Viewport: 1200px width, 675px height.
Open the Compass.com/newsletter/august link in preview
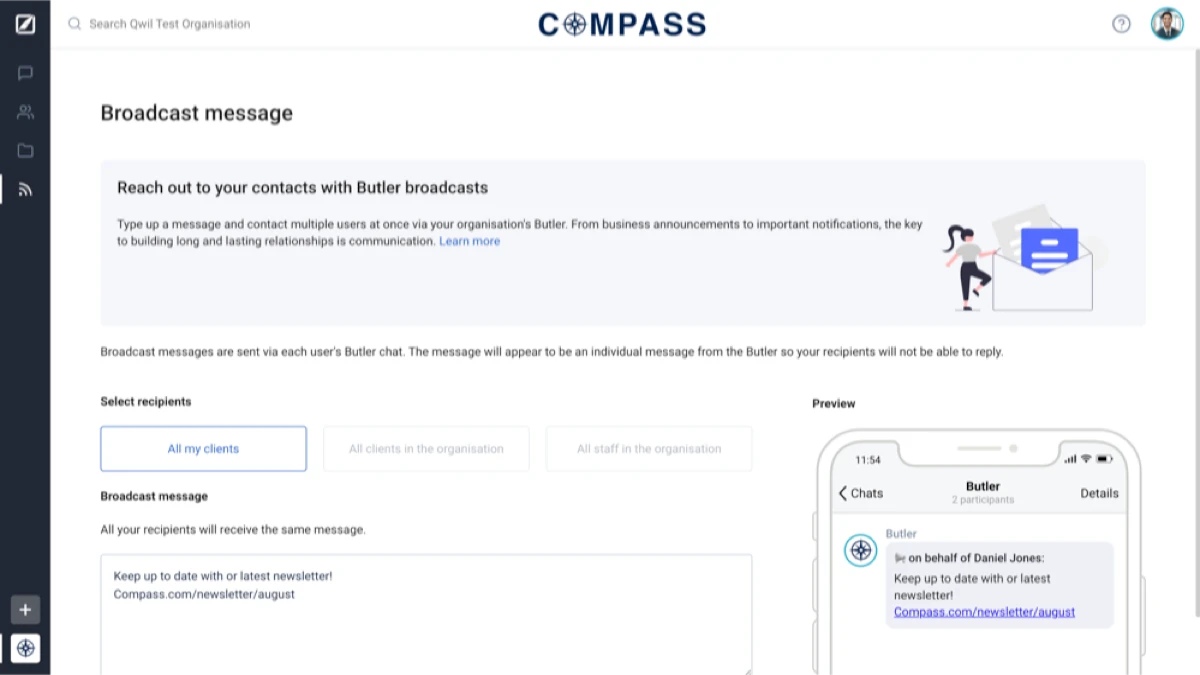pyautogui.click(x=984, y=612)
